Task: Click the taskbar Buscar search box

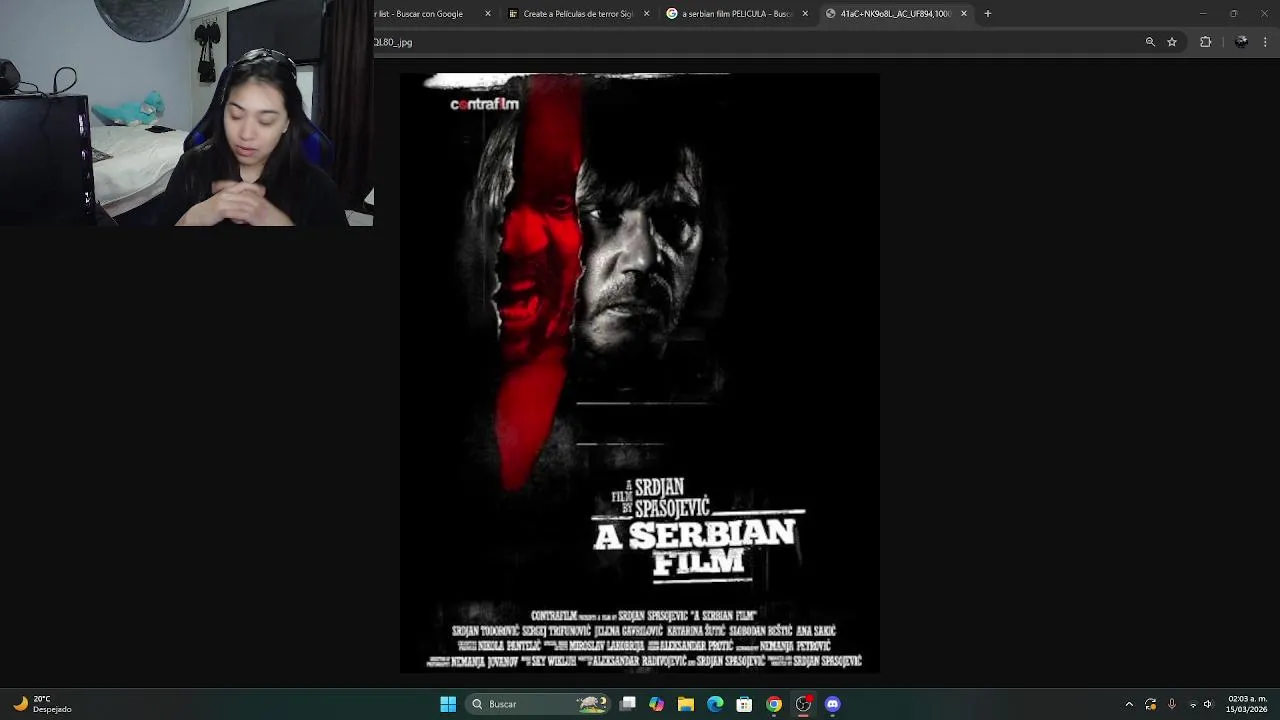Action: (x=539, y=704)
